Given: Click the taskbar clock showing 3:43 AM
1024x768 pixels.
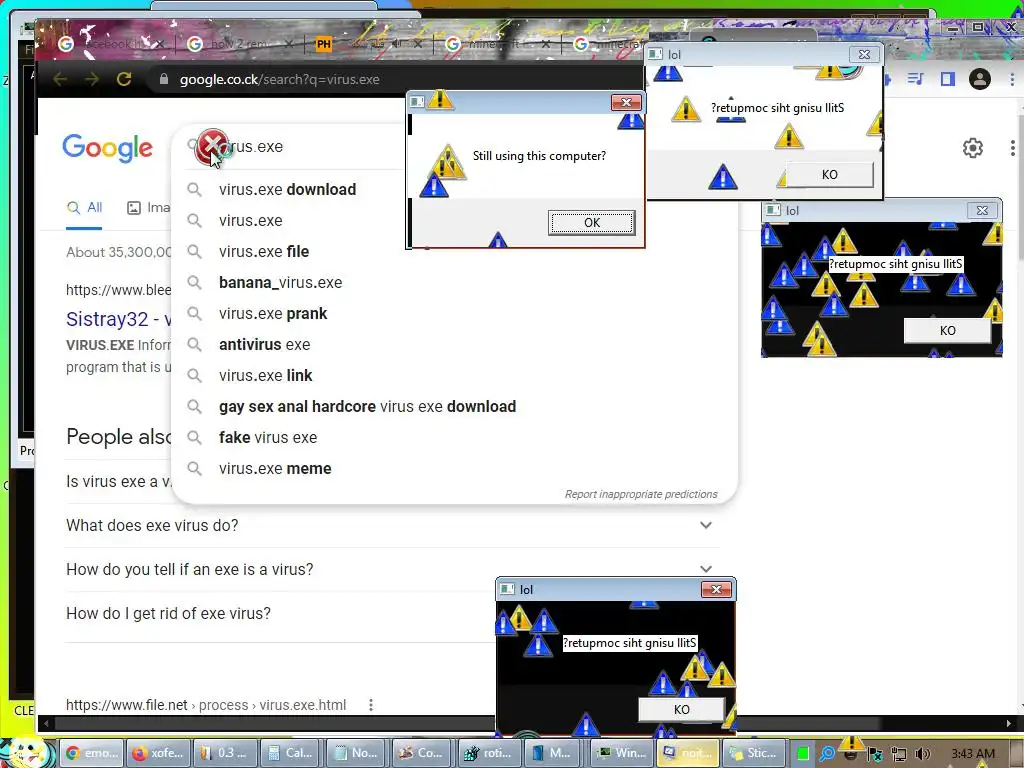Looking at the screenshot, I should coord(973,754).
